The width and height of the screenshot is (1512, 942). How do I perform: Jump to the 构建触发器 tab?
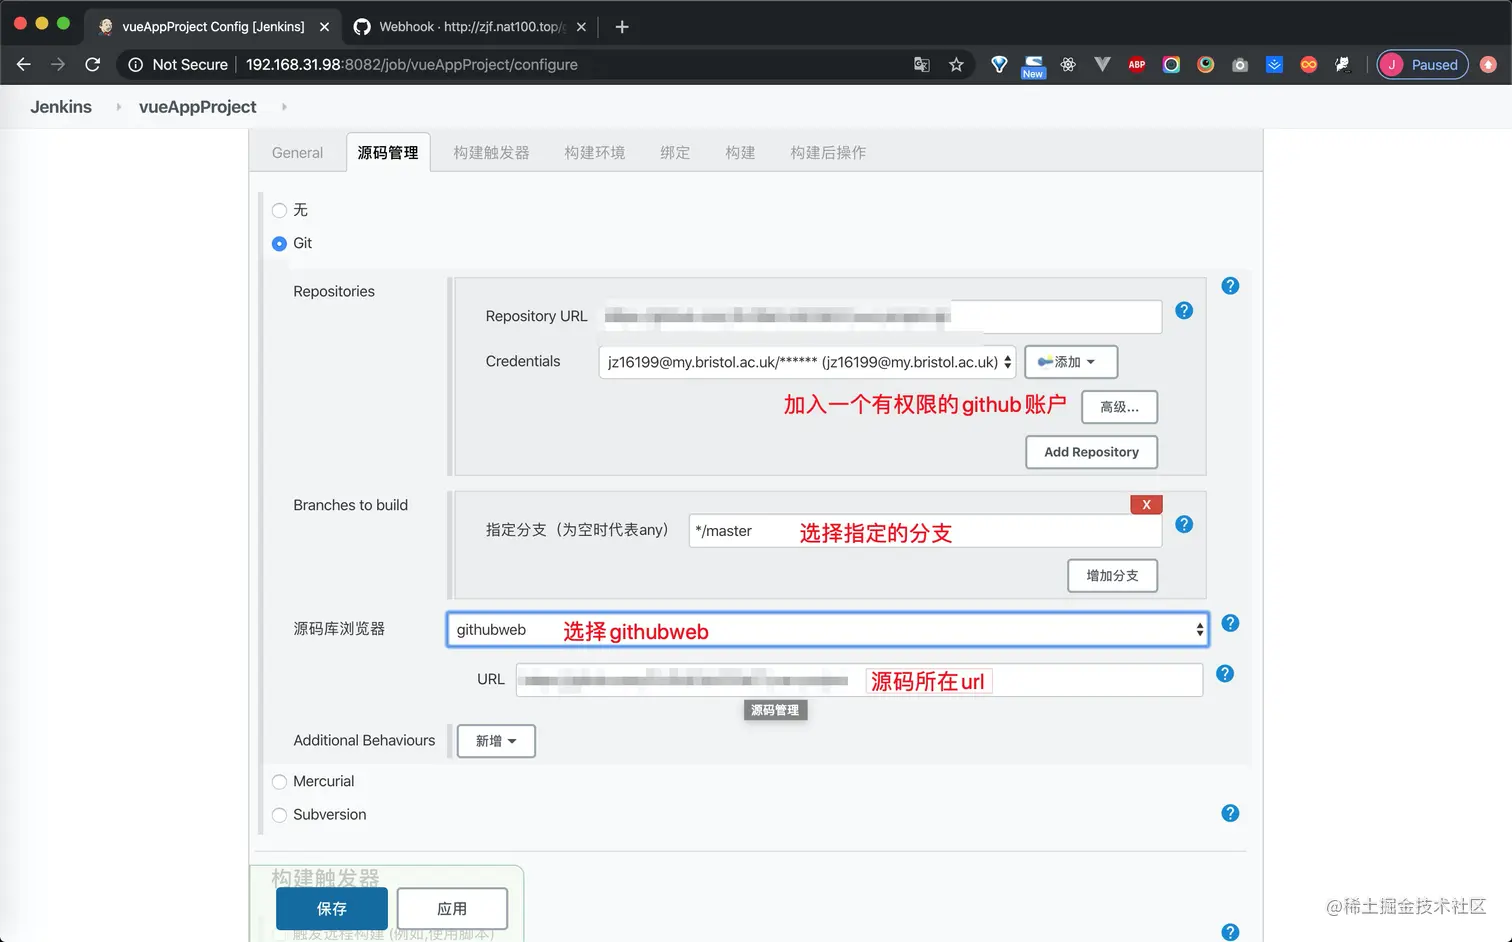pos(491,153)
